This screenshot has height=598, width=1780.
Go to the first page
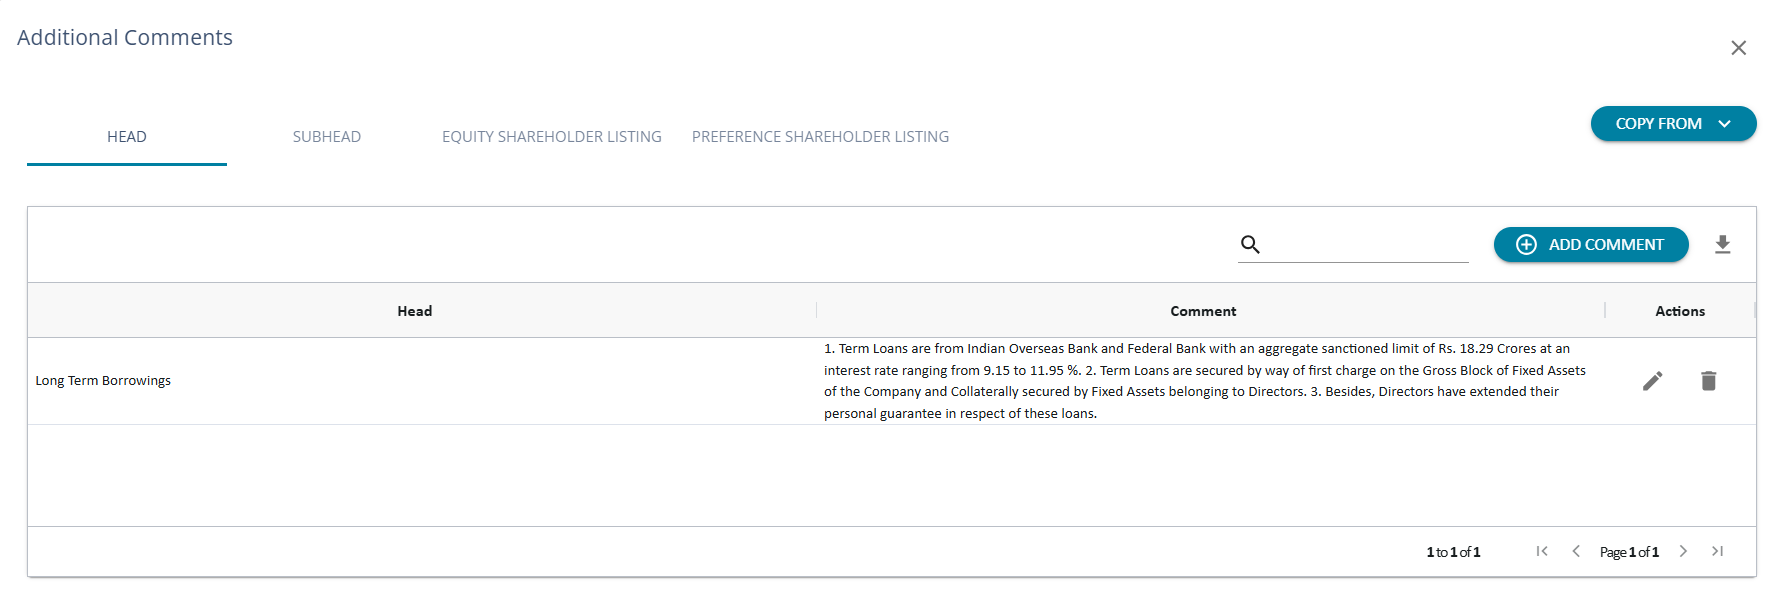pyautogui.click(x=1542, y=551)
